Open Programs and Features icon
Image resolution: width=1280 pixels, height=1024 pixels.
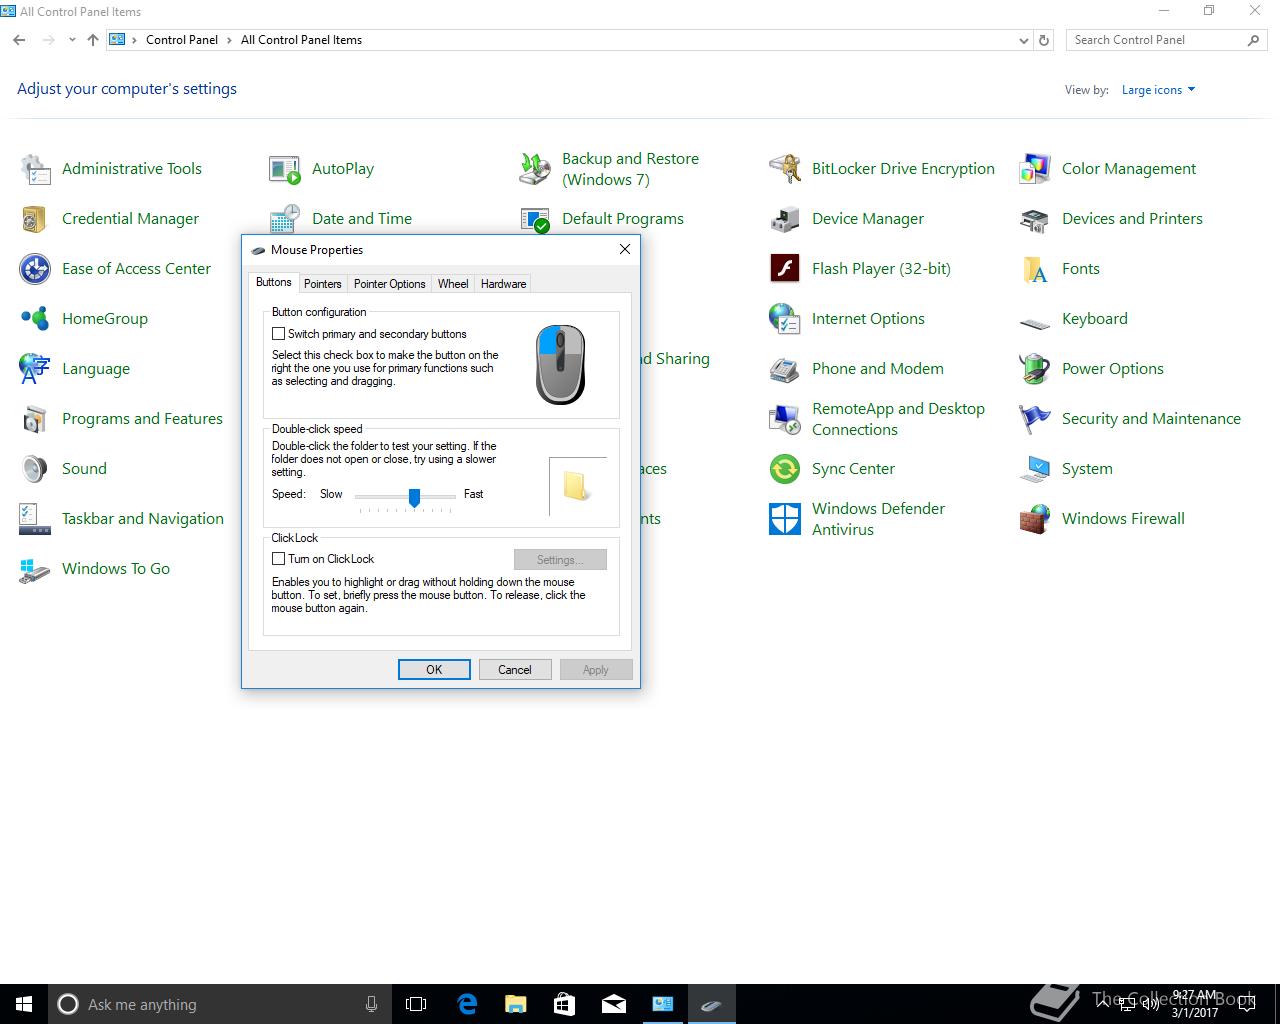click(x=35, y=419)
